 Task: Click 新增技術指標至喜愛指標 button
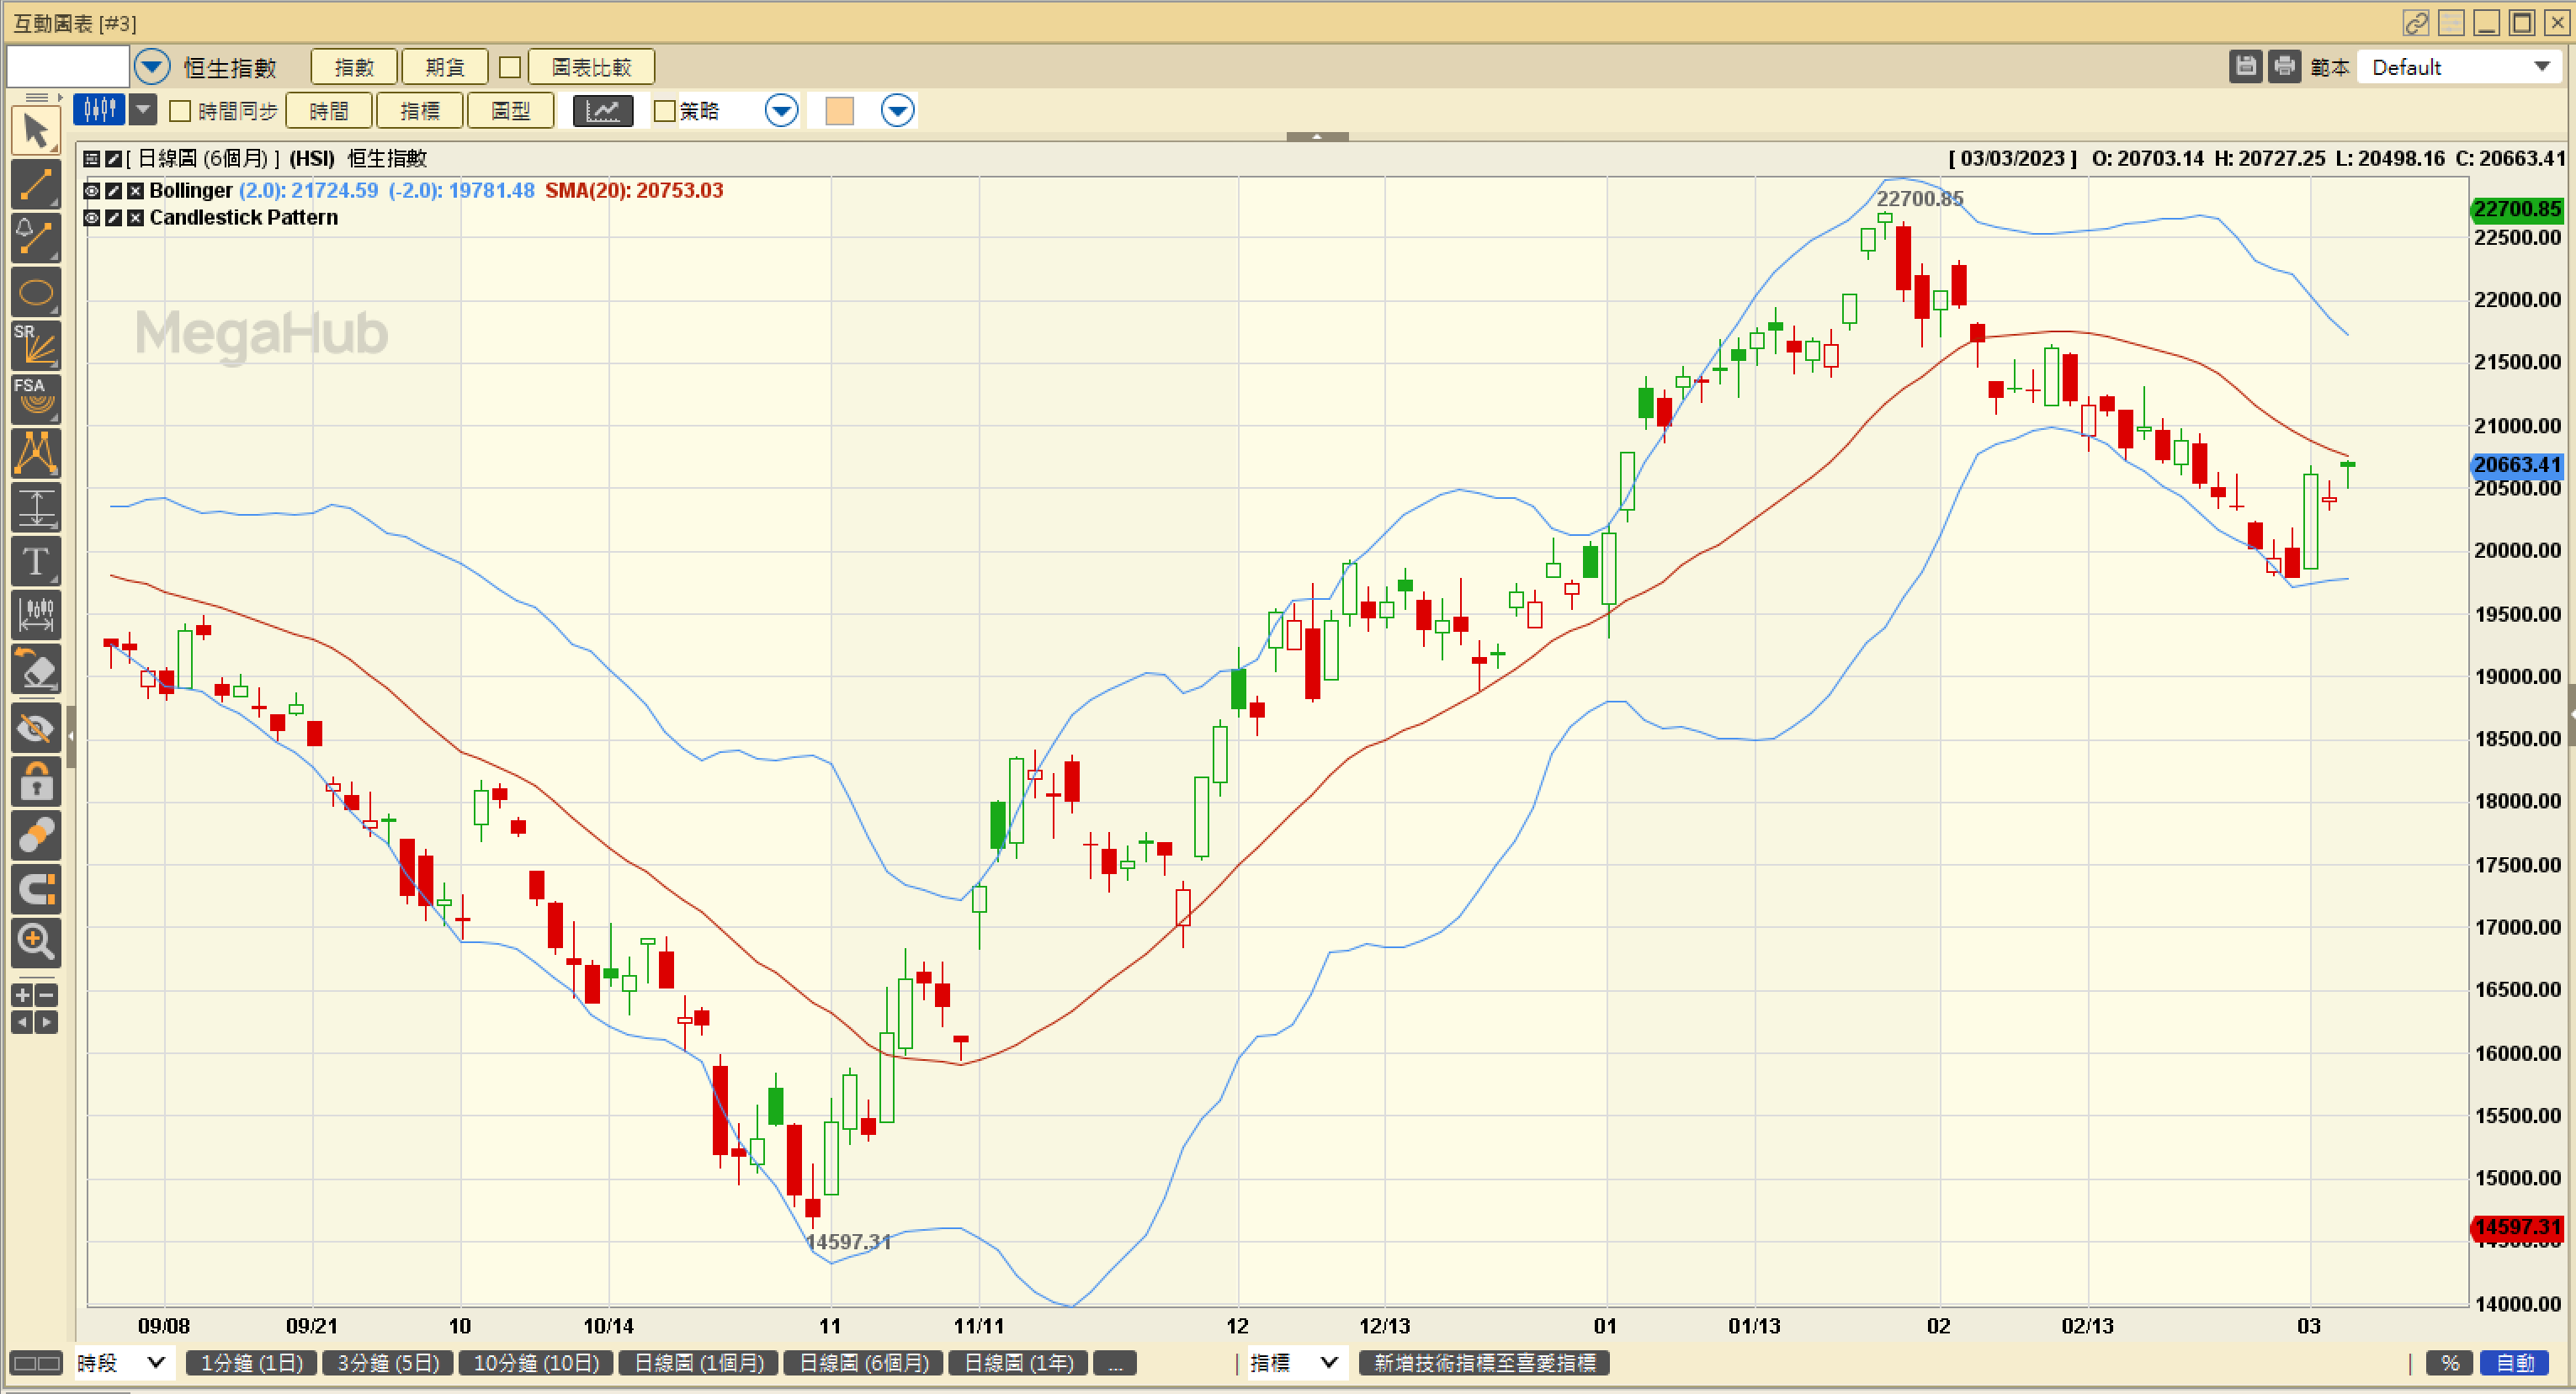tap(1484, 1363)
